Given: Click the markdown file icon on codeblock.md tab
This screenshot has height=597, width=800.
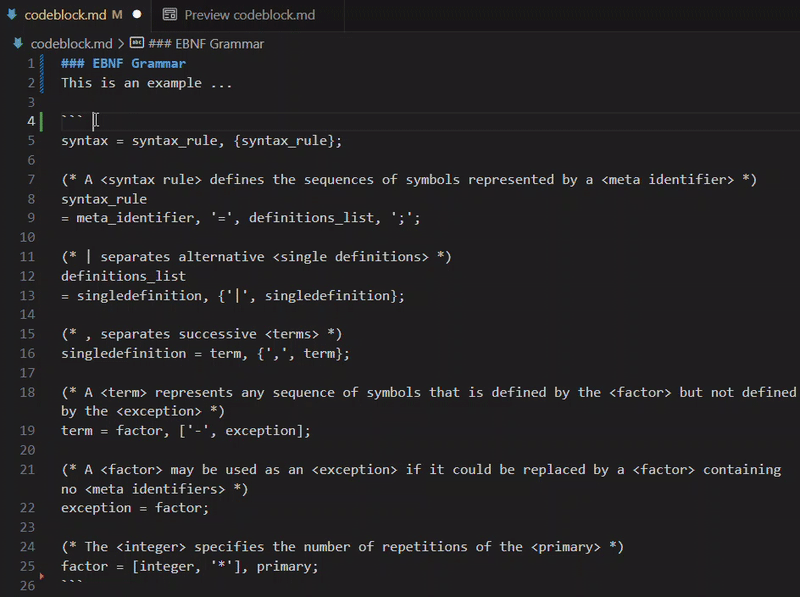Looking at the screenshot, I should point(12,15).
